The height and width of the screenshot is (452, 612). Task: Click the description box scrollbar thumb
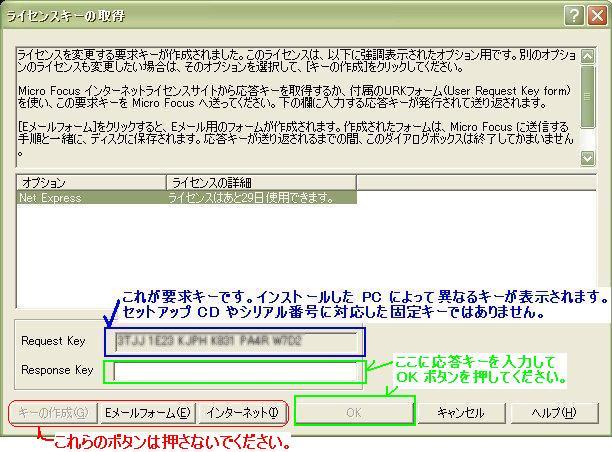[587, 96]
